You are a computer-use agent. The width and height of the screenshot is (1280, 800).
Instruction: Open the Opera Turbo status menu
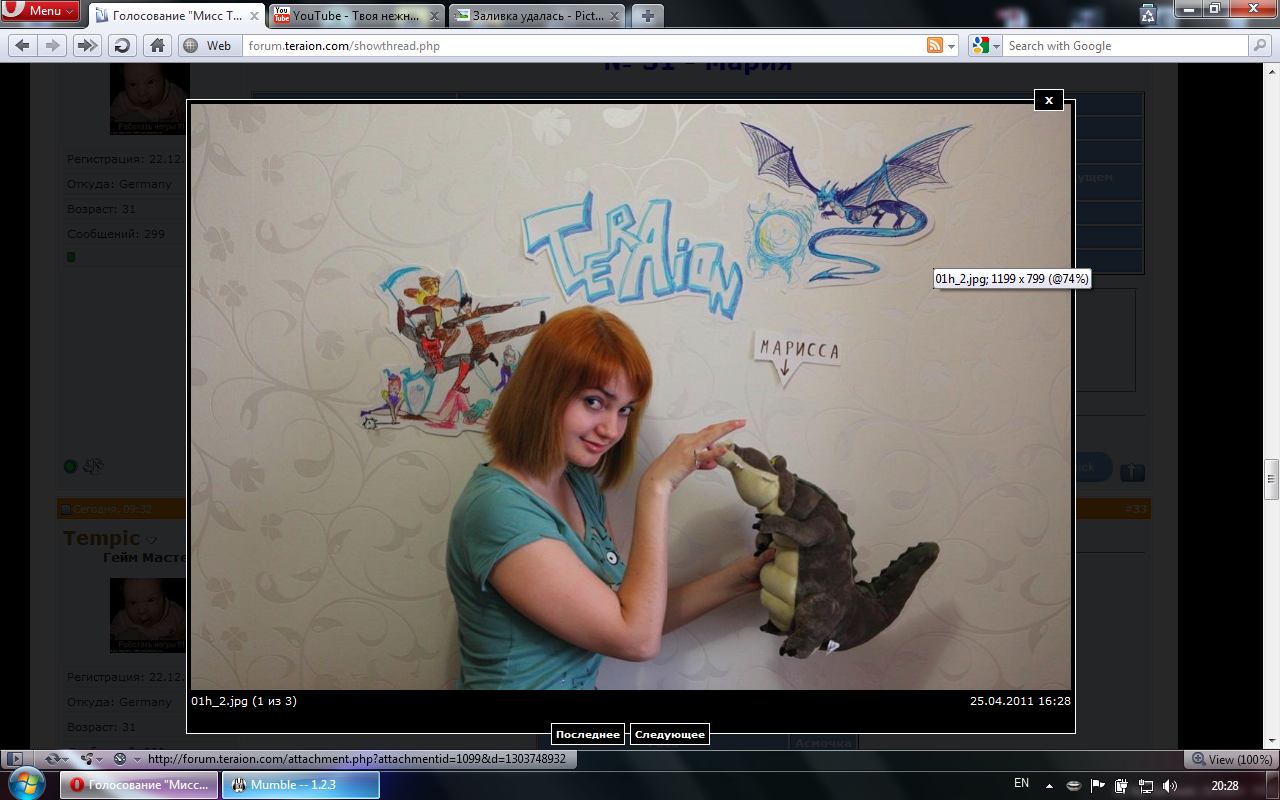point(126,759)
